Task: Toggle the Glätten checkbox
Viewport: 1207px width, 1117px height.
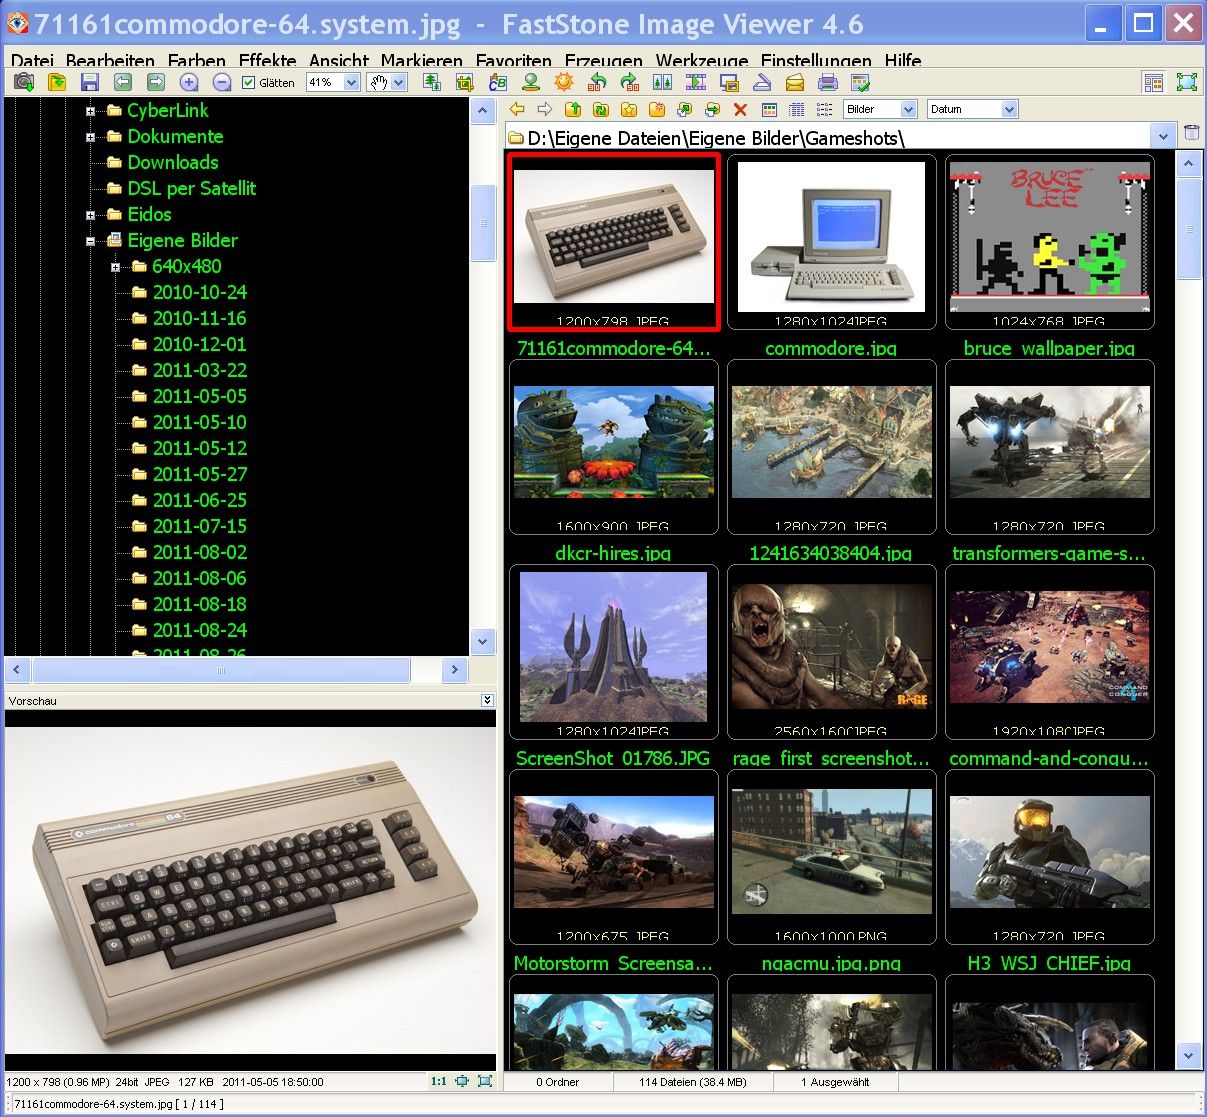Action: [x=249, y=83]
